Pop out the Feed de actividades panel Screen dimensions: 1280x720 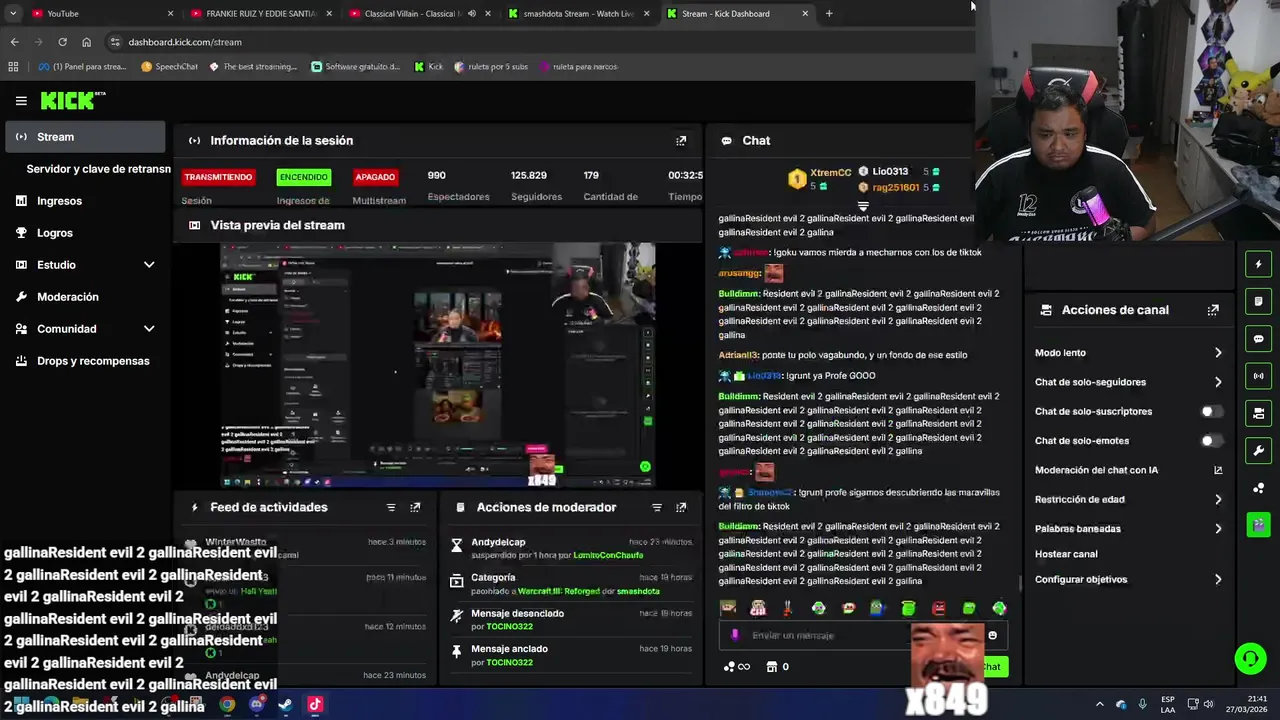[x=415, y=508]
